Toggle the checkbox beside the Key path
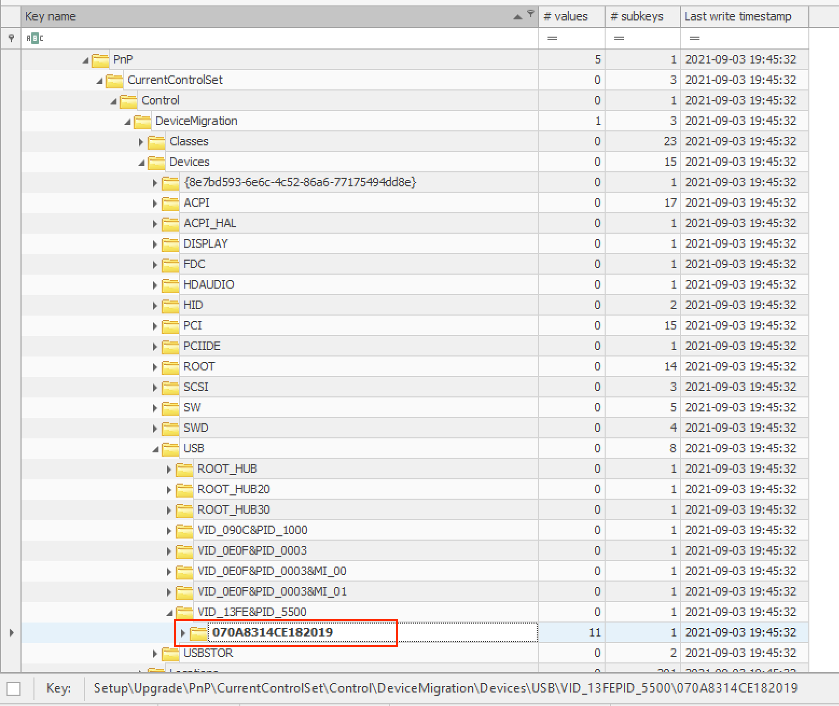Viewport: 839px width, 706px height. click(13, 688)
